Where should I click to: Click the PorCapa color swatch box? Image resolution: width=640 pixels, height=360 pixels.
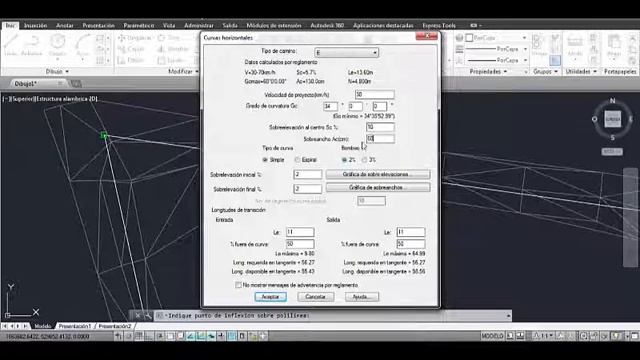pyautogui.click(x=469, y=38)
